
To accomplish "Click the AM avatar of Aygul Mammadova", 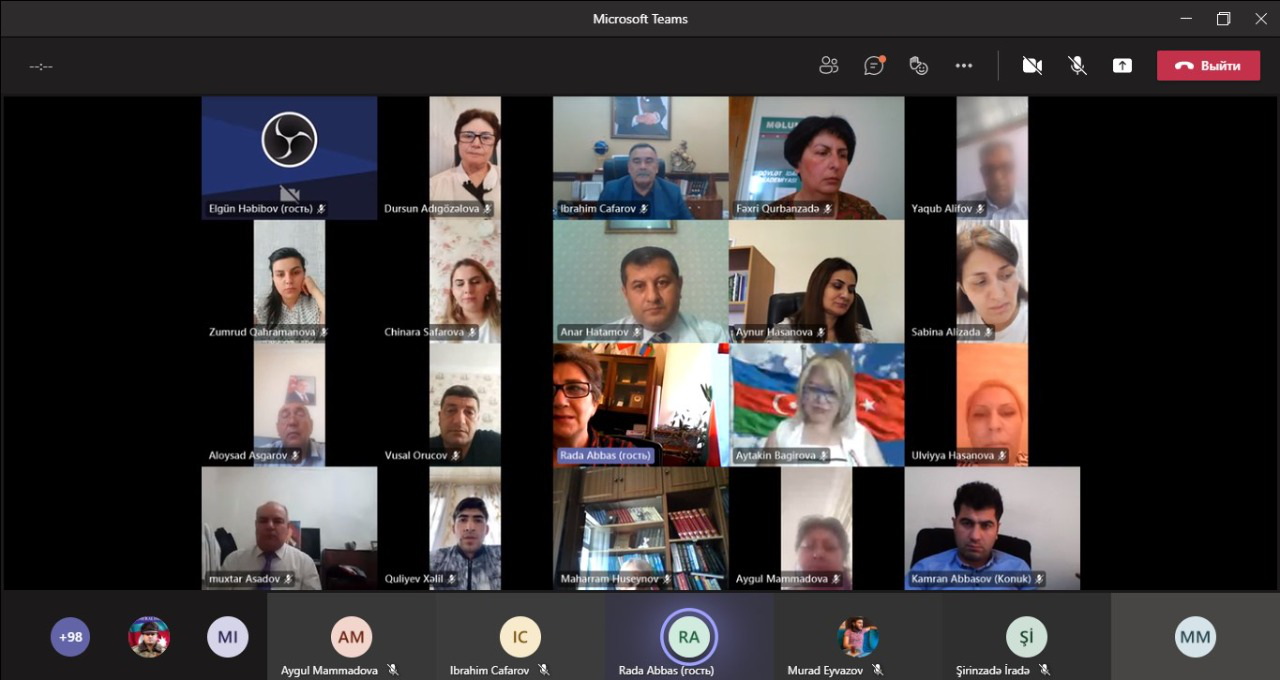I will 351,637.
